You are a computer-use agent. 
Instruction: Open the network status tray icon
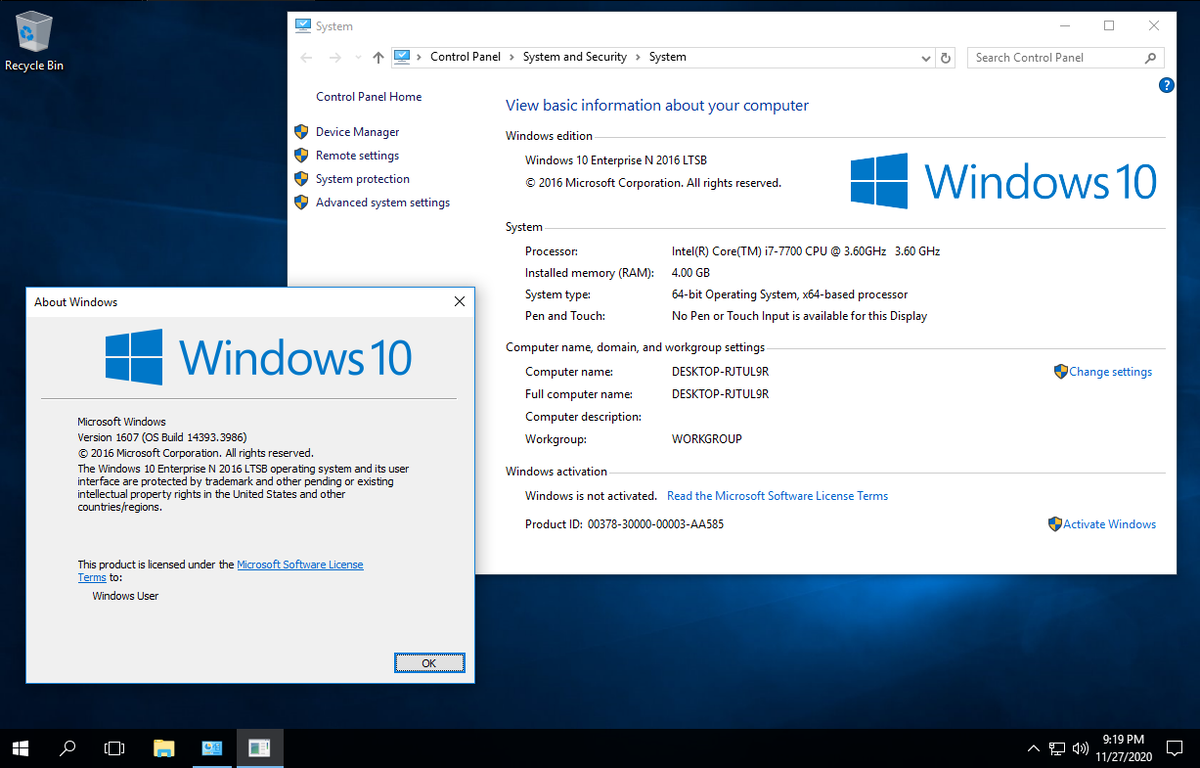1058,748
